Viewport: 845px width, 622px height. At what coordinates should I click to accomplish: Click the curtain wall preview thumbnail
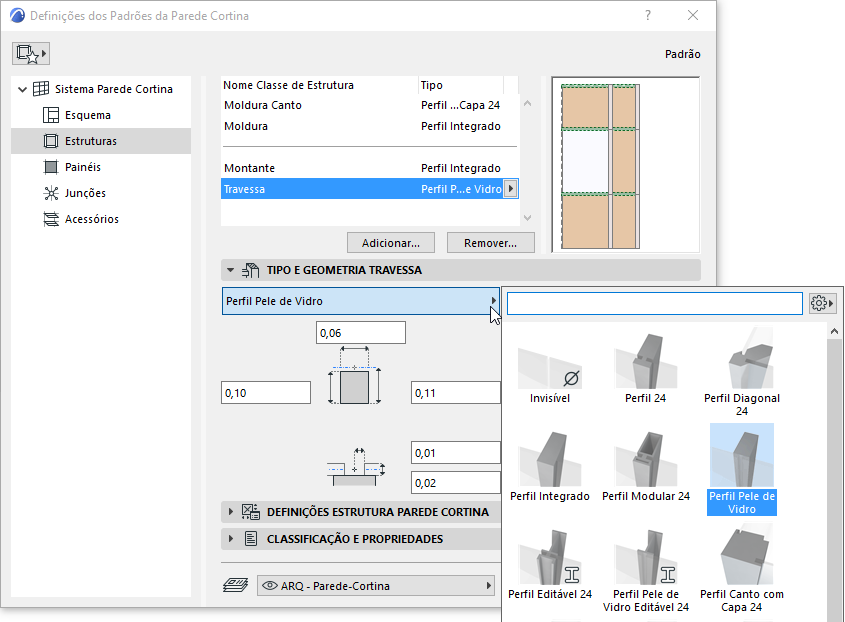tap(626, 165)
